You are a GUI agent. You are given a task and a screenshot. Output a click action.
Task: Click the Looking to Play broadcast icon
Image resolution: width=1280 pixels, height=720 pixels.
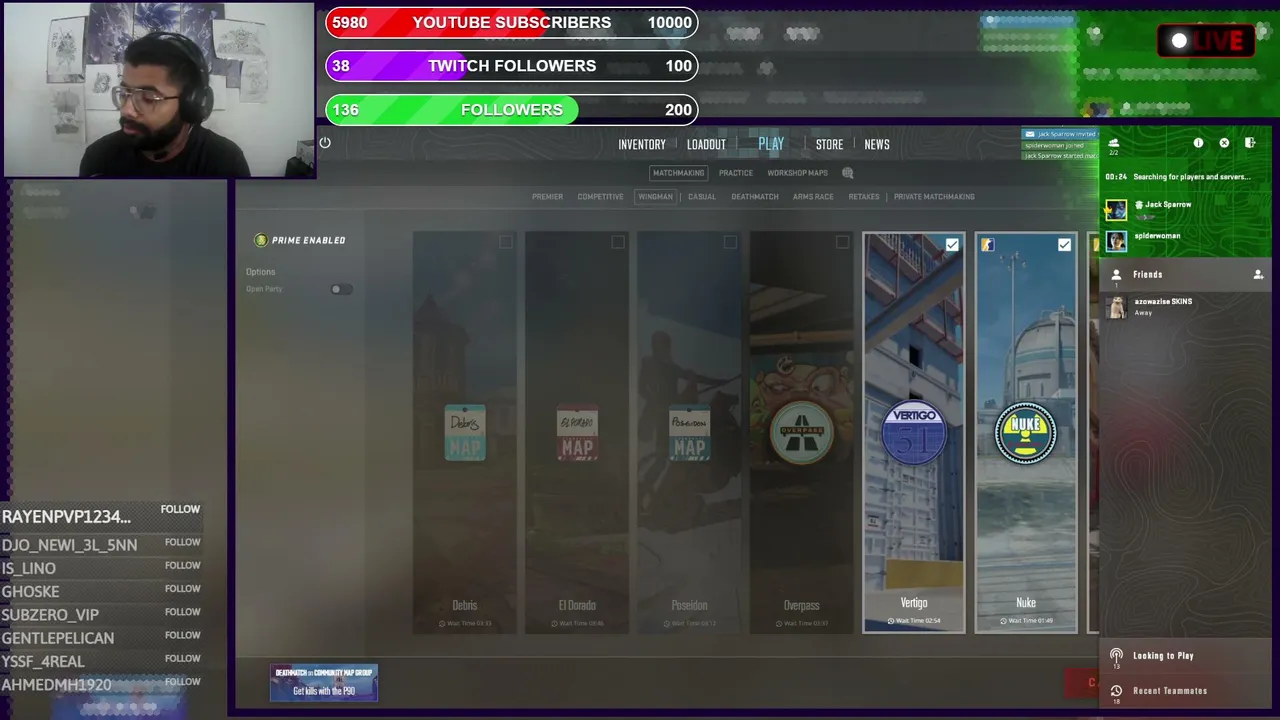point(1116,656)
